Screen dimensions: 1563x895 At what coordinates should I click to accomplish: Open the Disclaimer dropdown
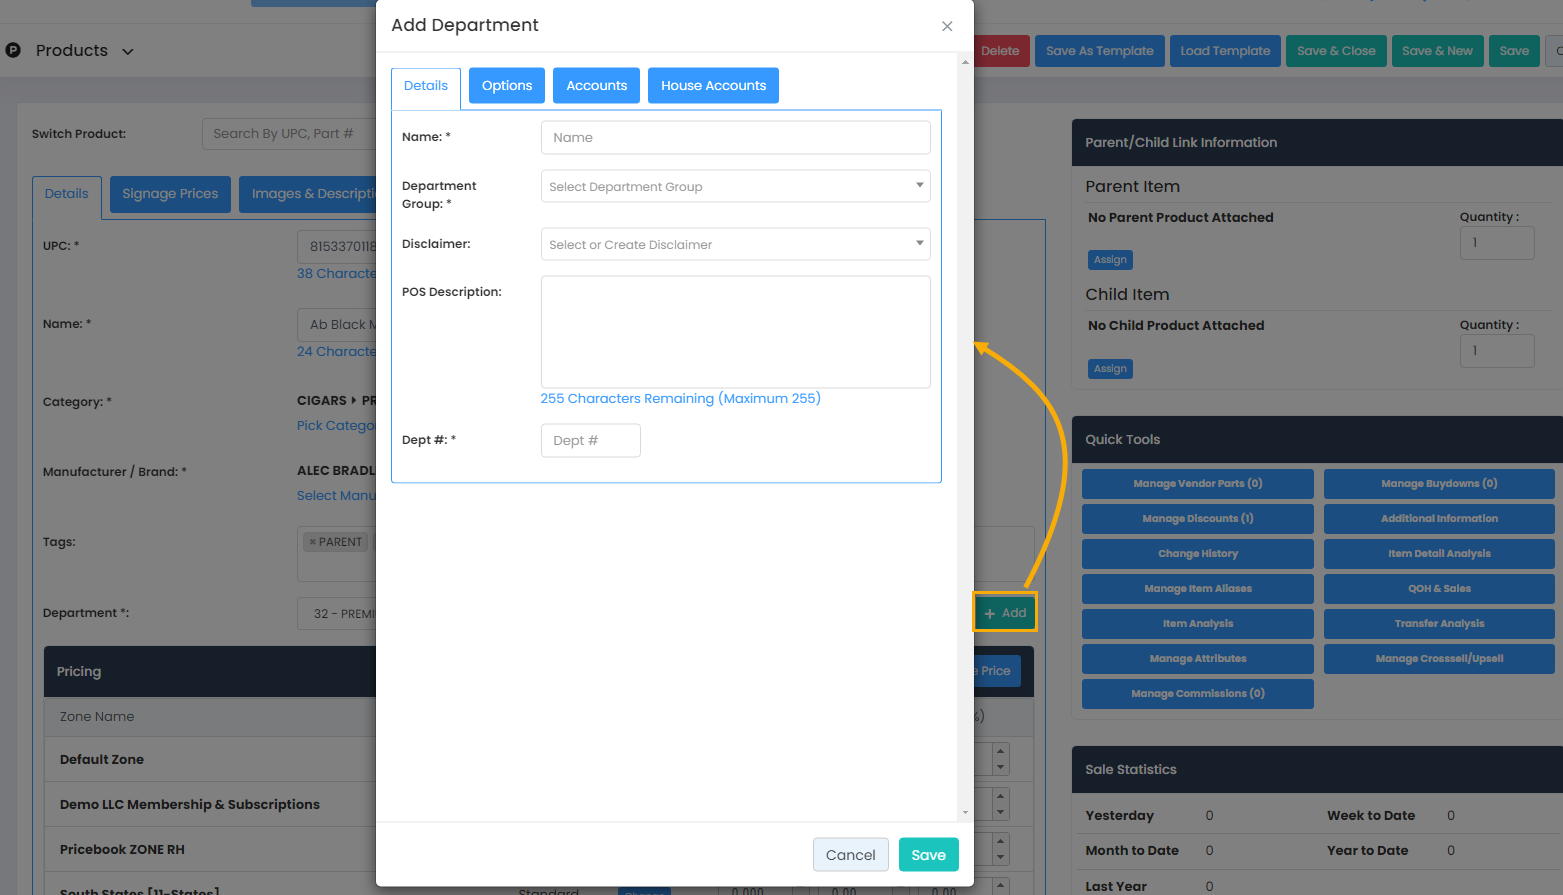tap(735, 244)
